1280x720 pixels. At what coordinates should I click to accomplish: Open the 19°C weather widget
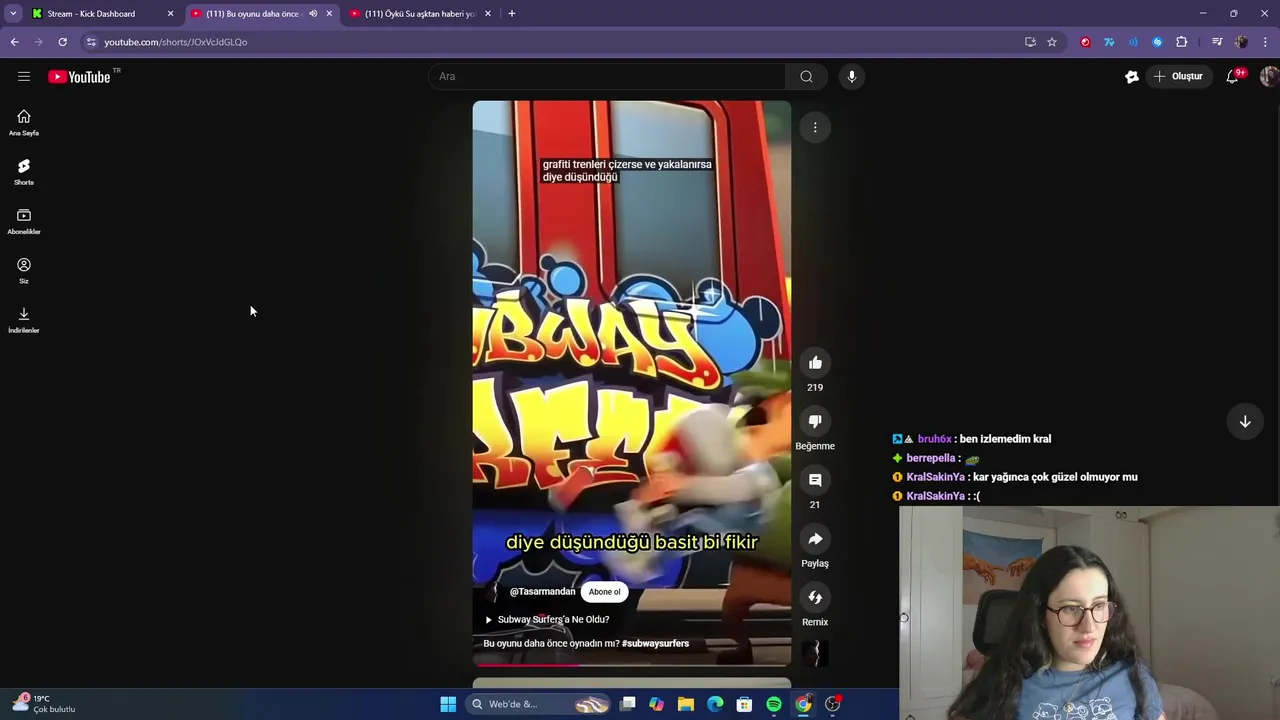click(x=43, y=704)
